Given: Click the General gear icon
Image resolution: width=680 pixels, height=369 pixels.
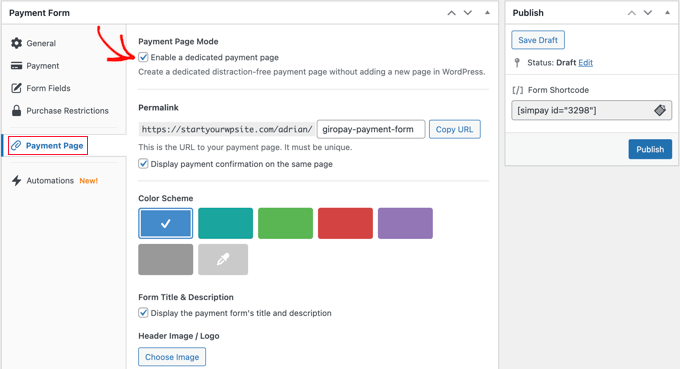Looking at the screenshot, I should coord(16,43).
